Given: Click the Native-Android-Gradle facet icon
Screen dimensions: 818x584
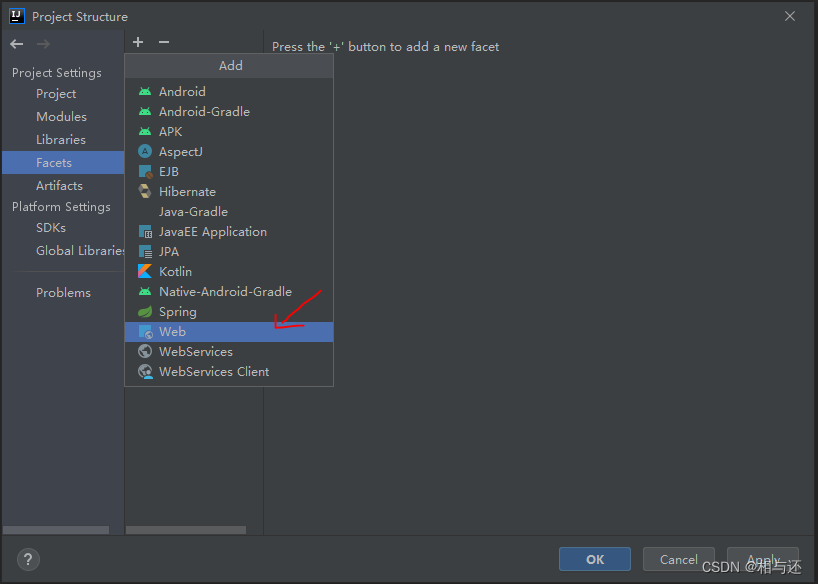Looking at the screenshot, I should (x=145, y=292).
